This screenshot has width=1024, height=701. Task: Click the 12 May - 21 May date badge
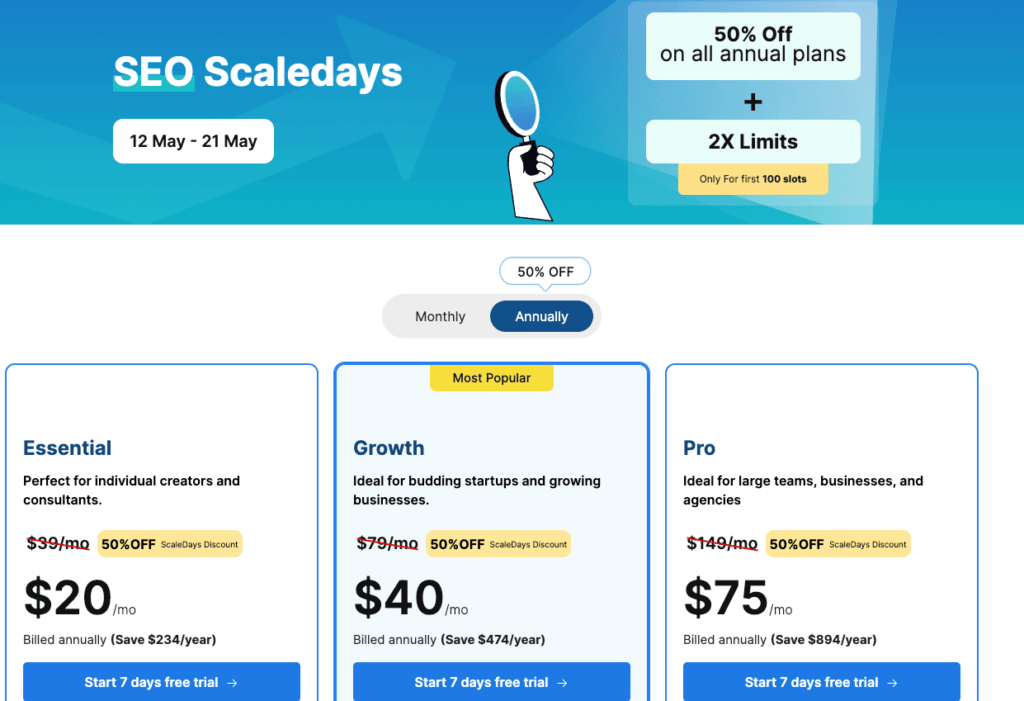tap(193, 141)
